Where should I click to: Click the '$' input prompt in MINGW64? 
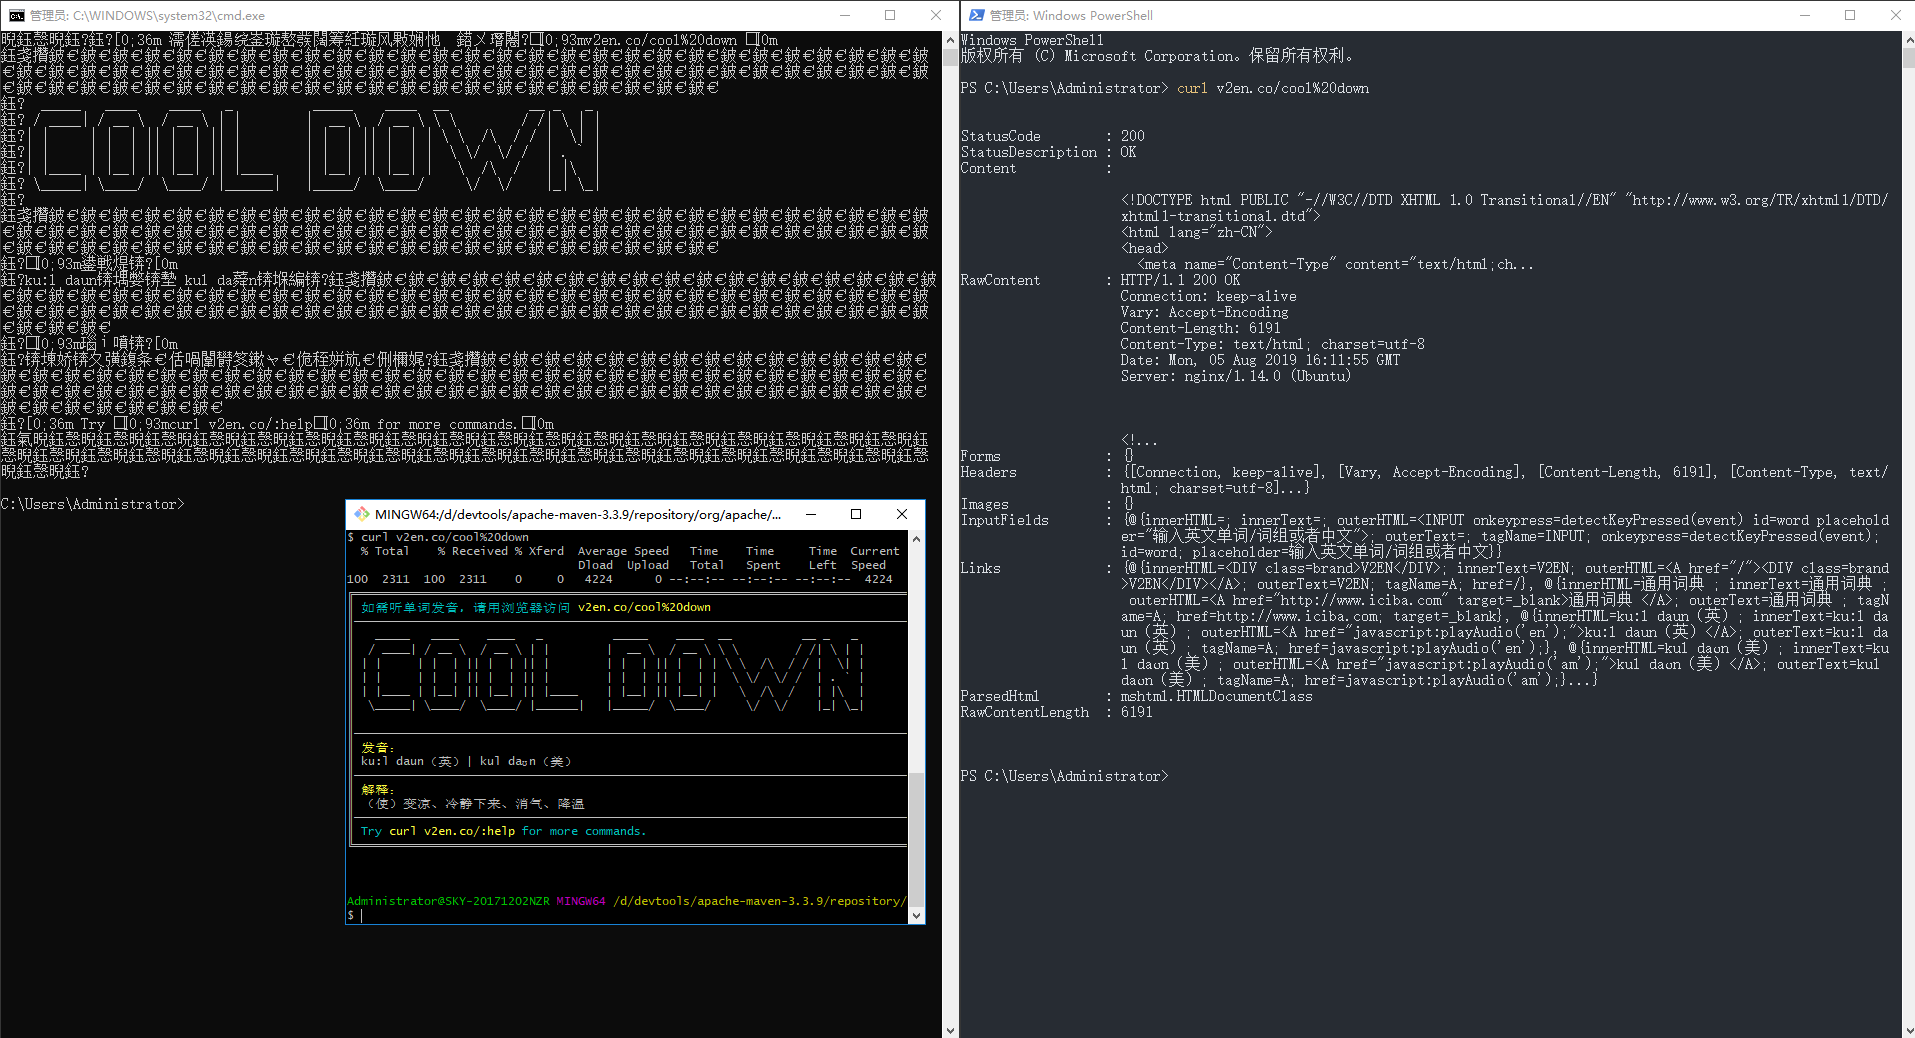(x=351, y=915)
